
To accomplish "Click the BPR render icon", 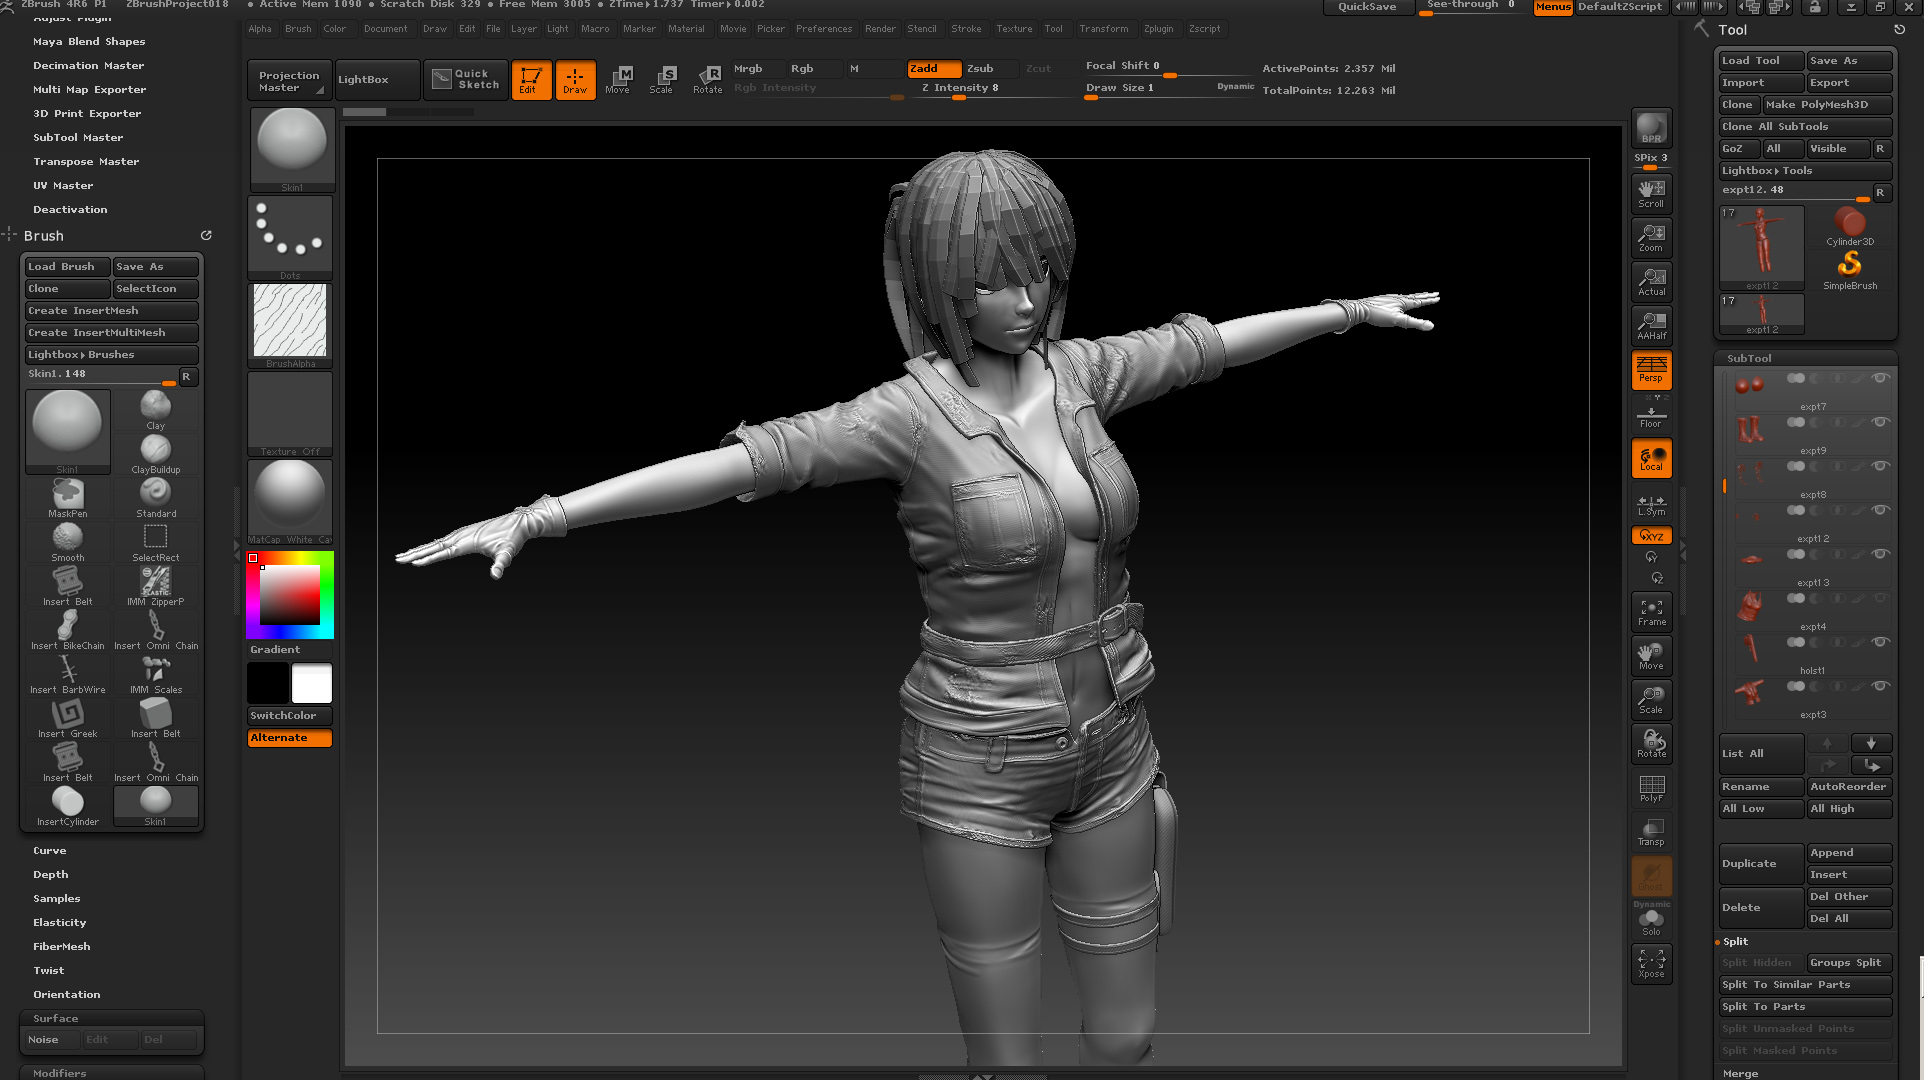I will pos(1651,128).
